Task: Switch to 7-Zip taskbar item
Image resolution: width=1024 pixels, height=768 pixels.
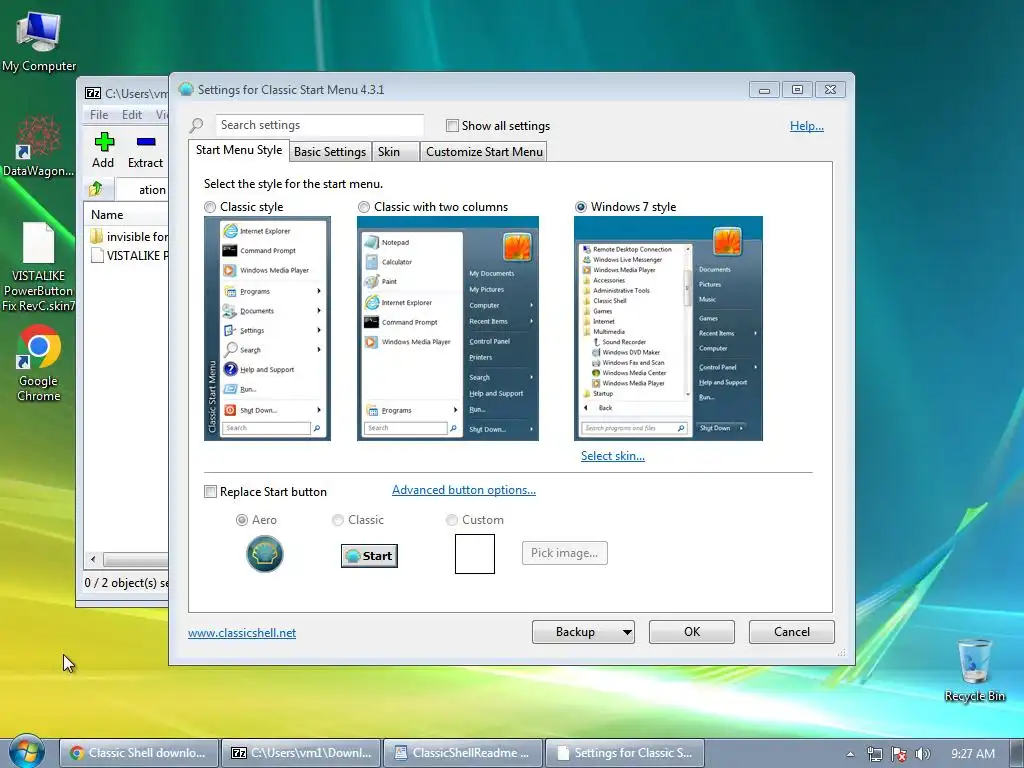Action: pos(300,753)
